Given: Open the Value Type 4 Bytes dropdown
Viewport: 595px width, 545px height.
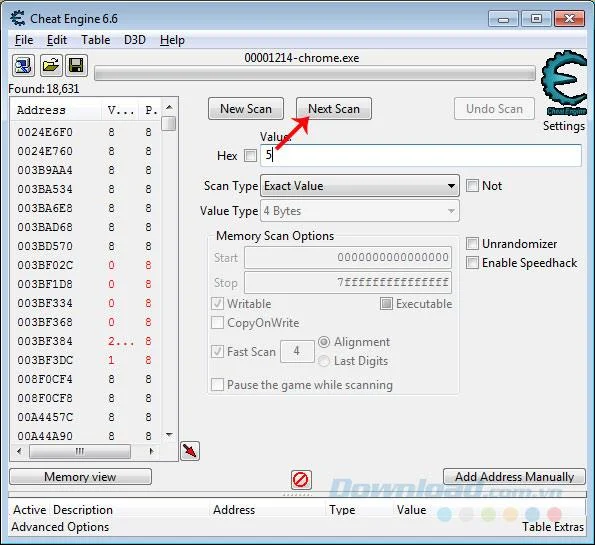Looking at the screenshot, I should (x=360, y=211).
